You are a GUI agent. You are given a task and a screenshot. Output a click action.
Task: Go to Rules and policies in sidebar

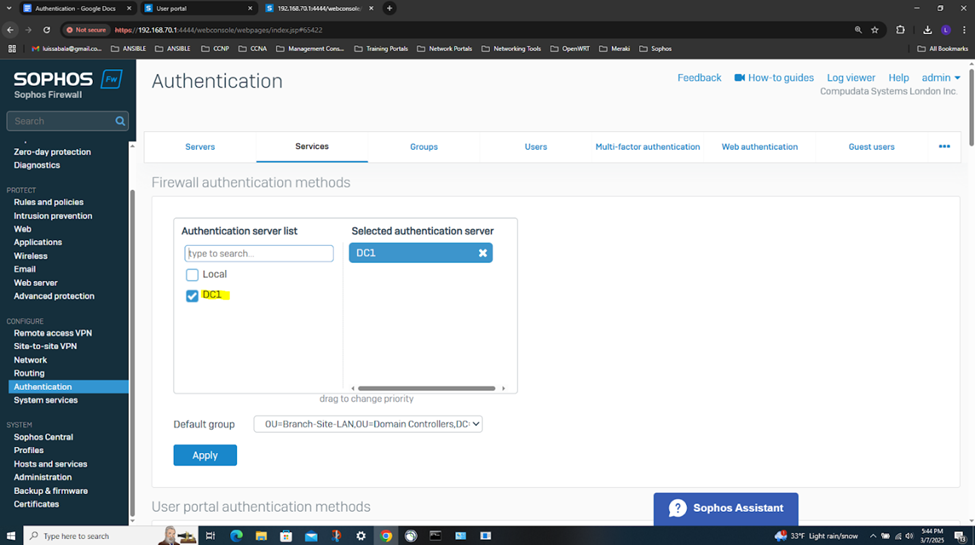[x=49, y=202]
